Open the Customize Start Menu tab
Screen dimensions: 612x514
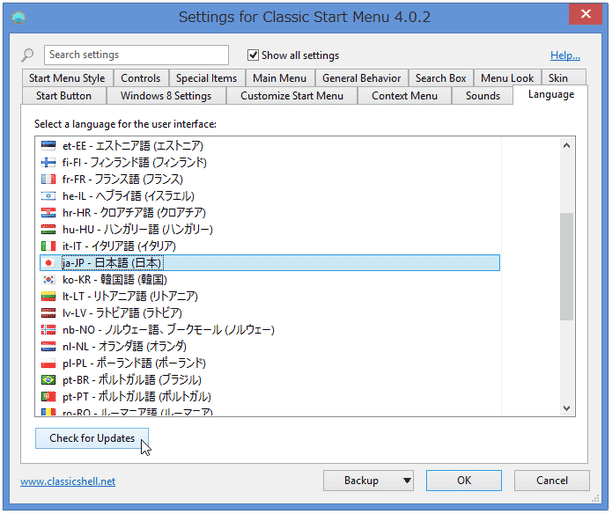click(x=292, y=96)
